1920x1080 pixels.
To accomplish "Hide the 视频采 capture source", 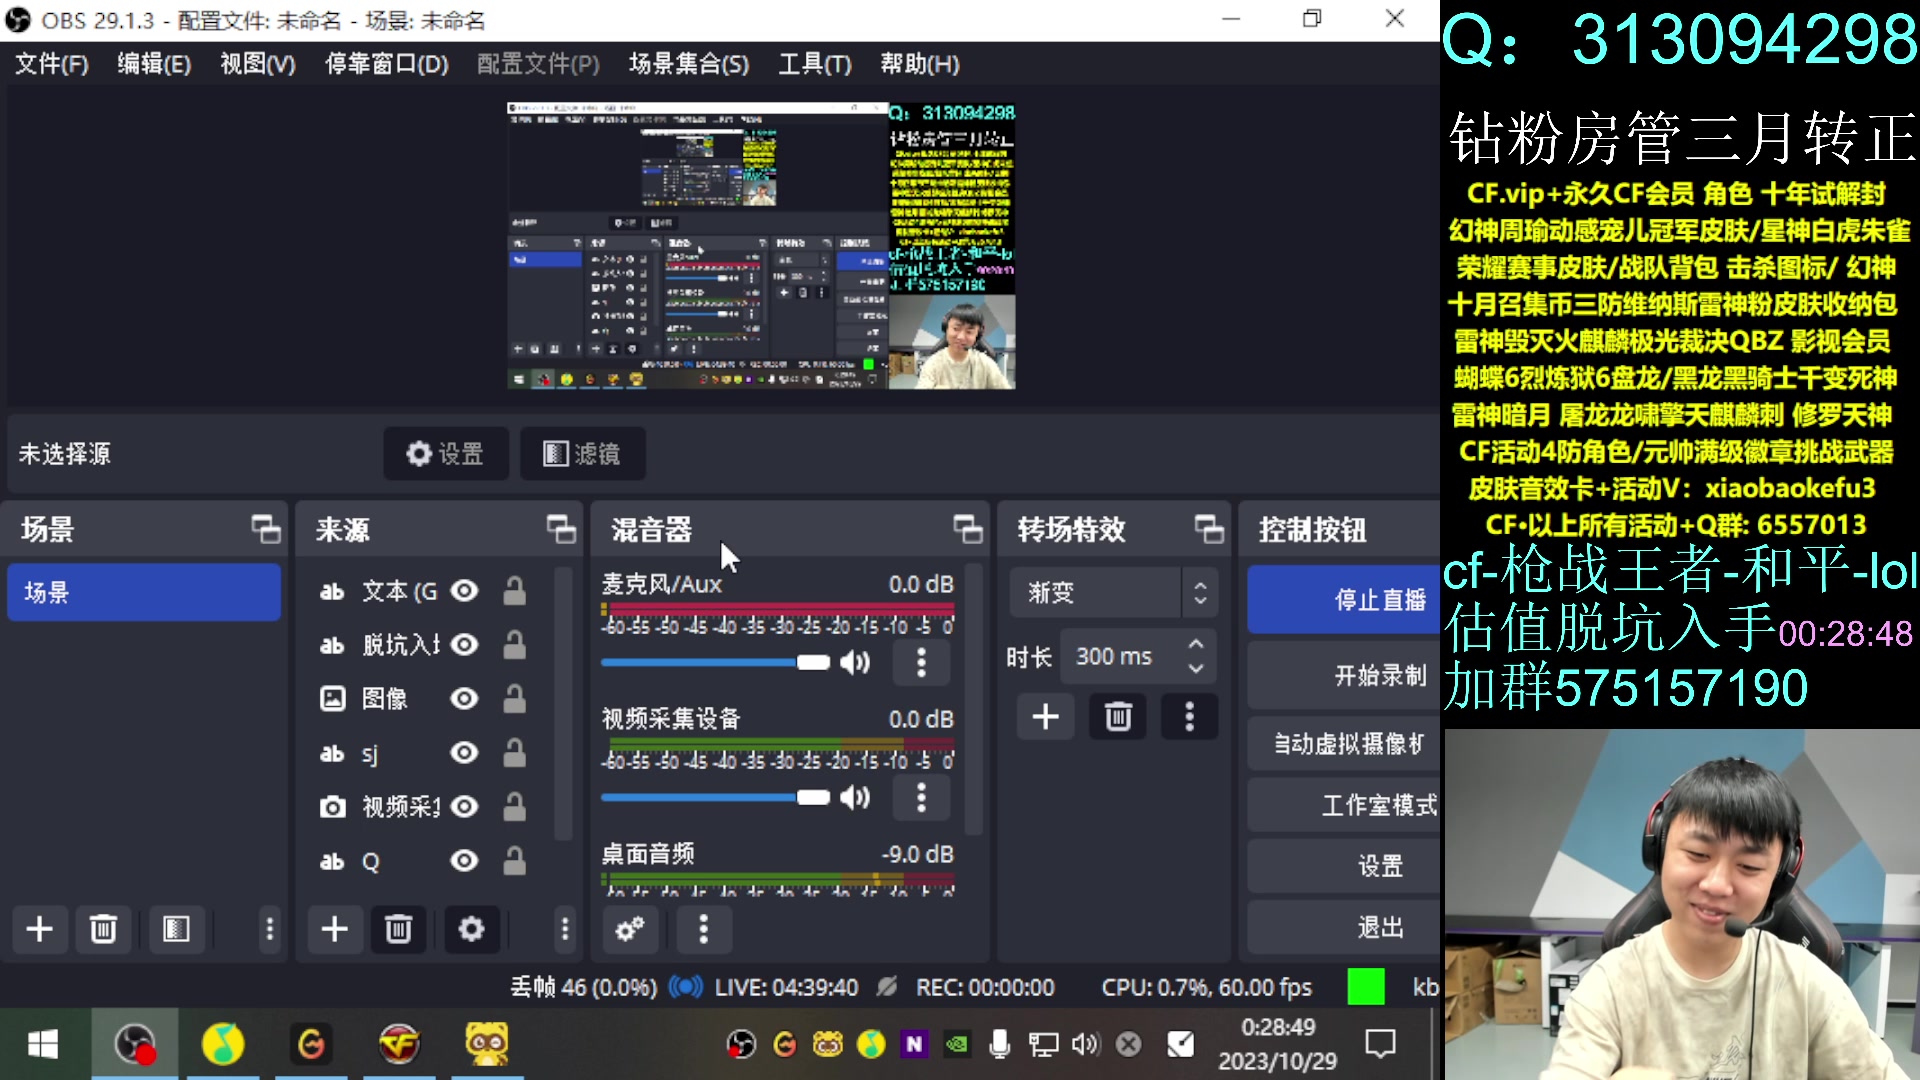I will tap(464, 807).
